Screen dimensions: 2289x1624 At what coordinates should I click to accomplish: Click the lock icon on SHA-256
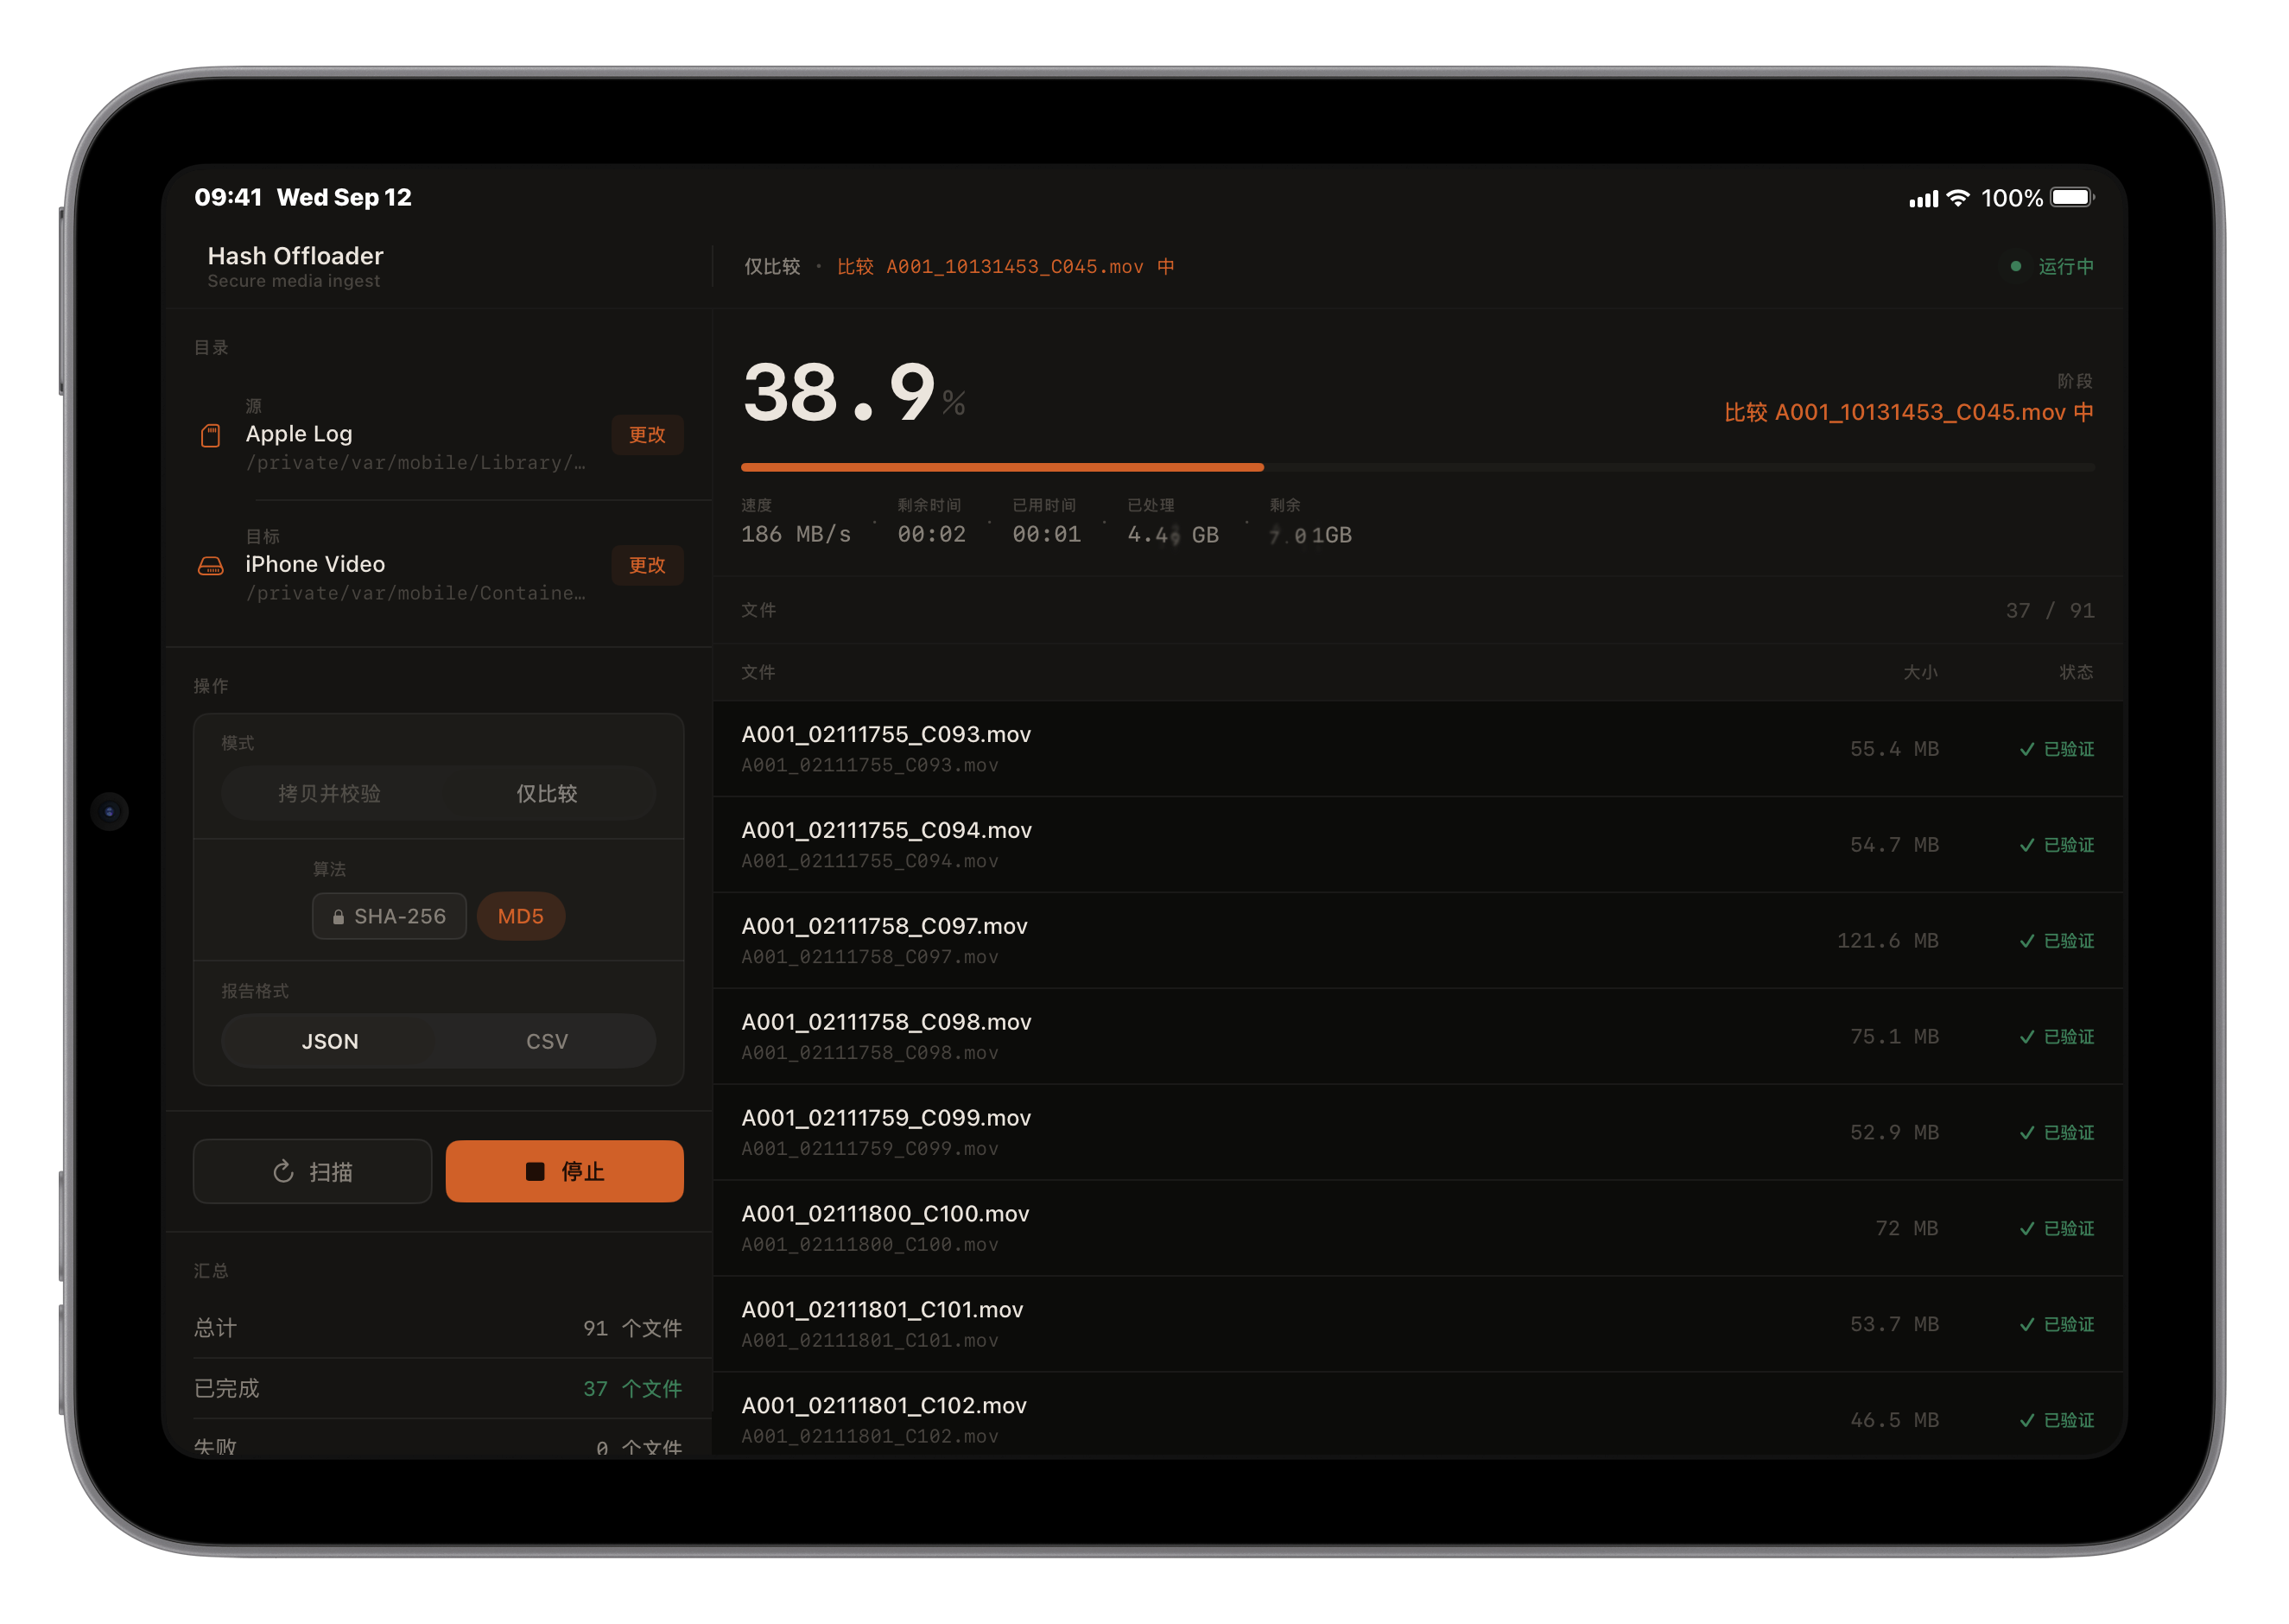(x=338, y=917)
